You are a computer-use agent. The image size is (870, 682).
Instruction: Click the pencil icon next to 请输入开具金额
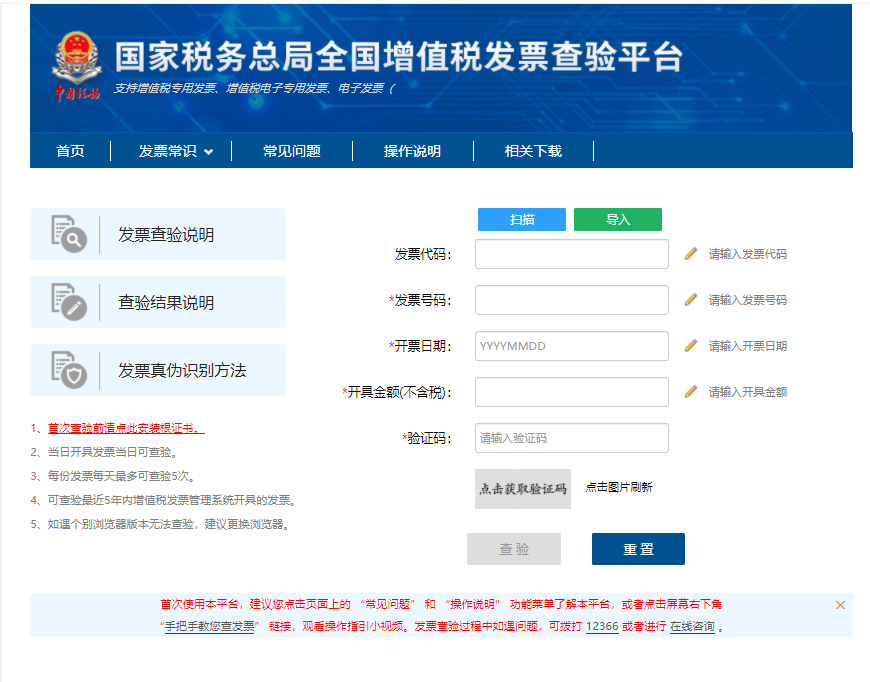click(x=691, y=392)
